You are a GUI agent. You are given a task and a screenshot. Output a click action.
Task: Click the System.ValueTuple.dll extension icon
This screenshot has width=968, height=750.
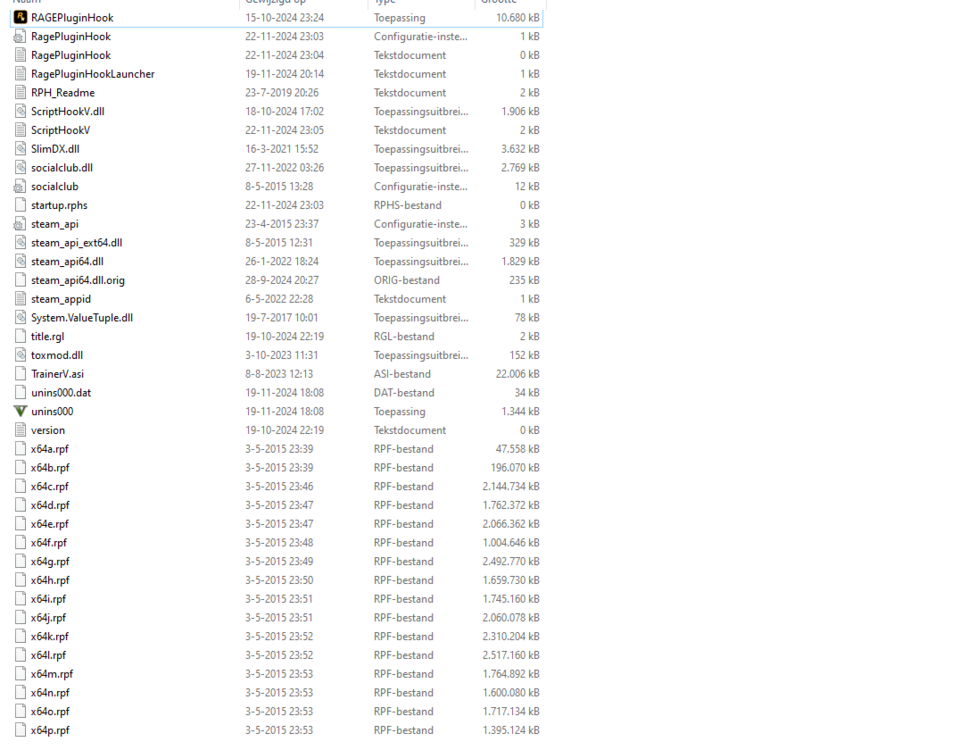(20, 317)
